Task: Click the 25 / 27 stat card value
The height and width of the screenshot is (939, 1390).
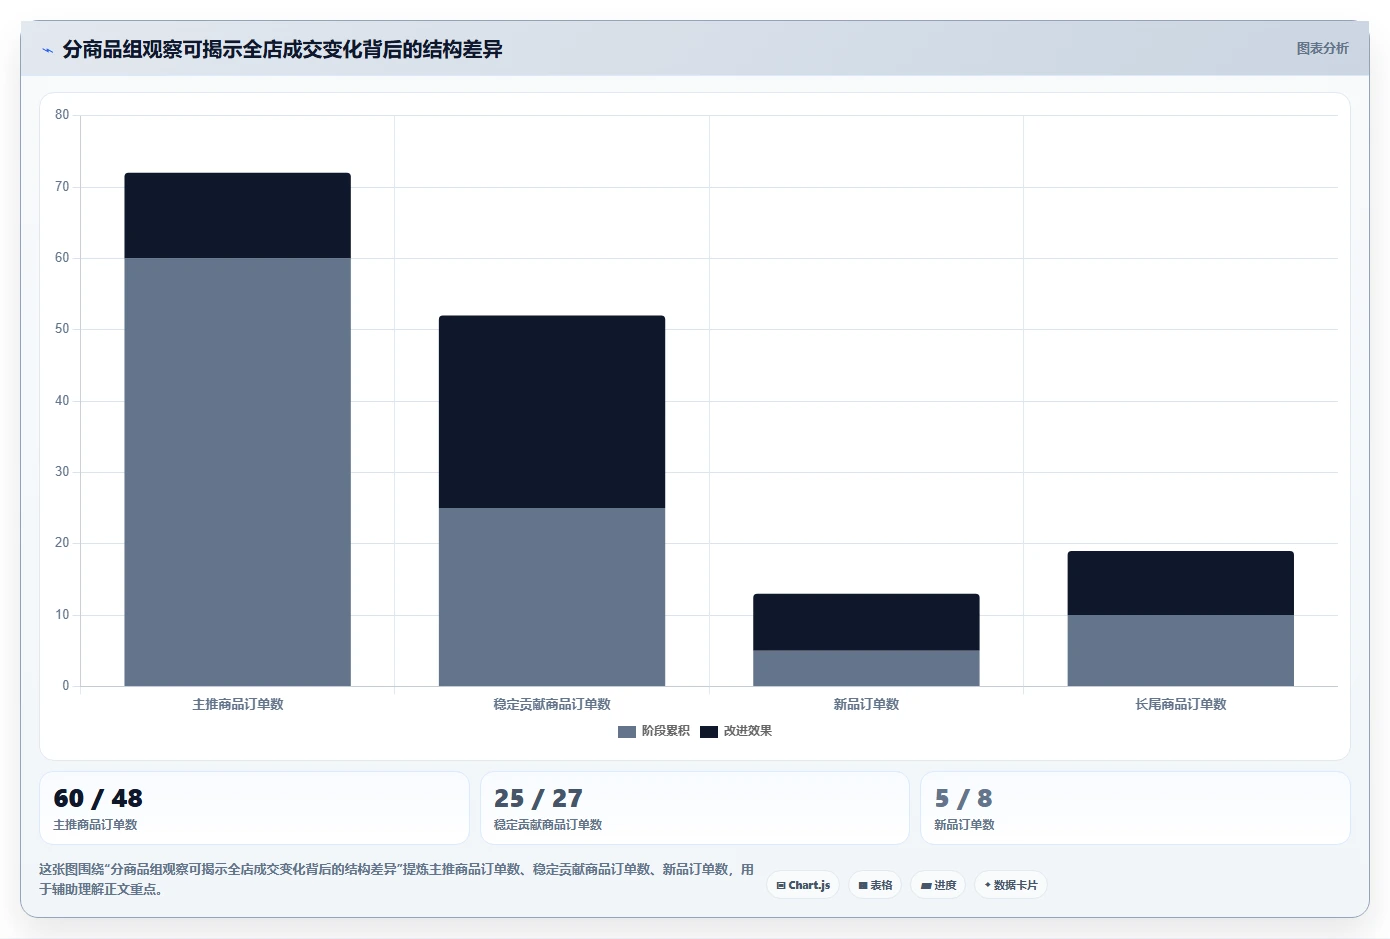Action: 538,798
